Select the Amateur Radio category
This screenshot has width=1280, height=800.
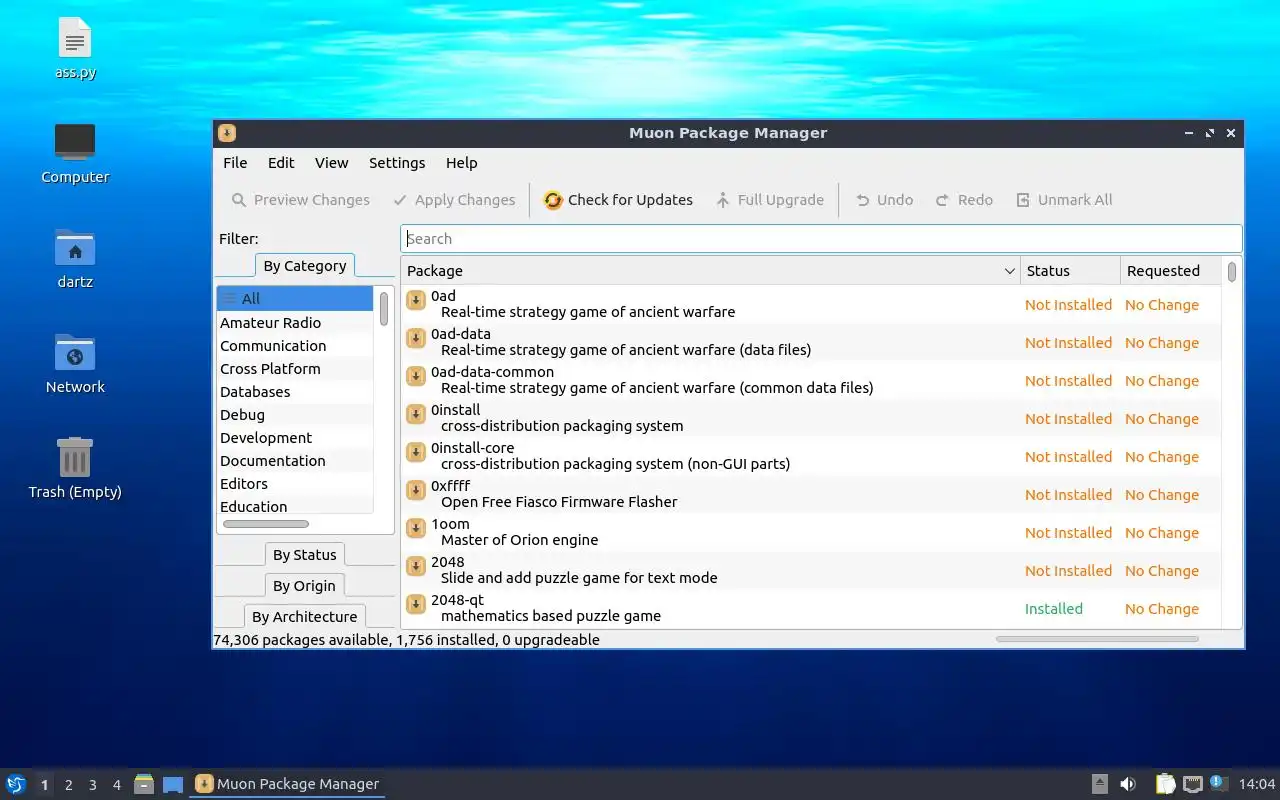coord(295,323)
